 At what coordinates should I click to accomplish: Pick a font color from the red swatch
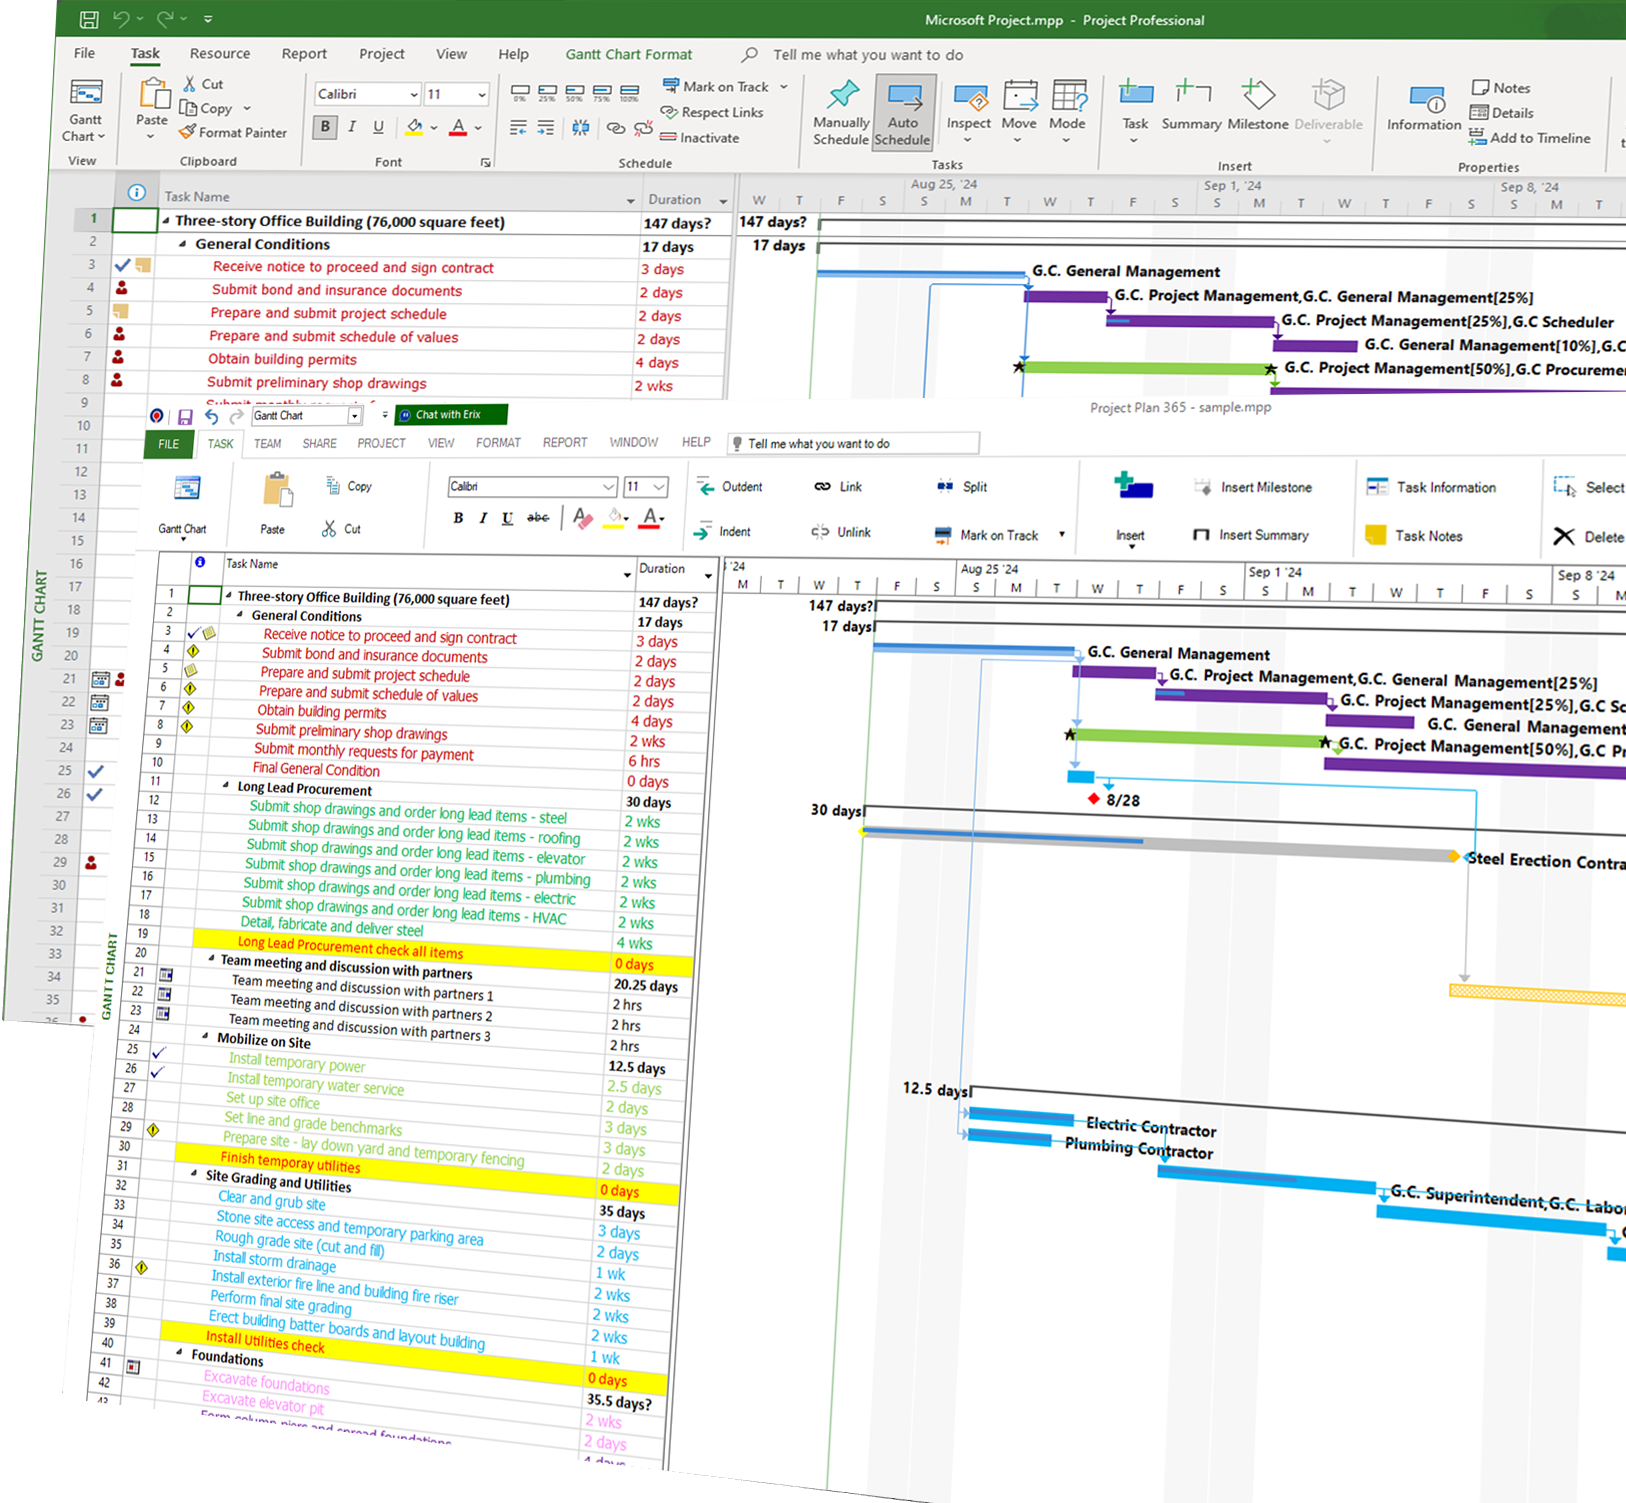coord(457,127)
